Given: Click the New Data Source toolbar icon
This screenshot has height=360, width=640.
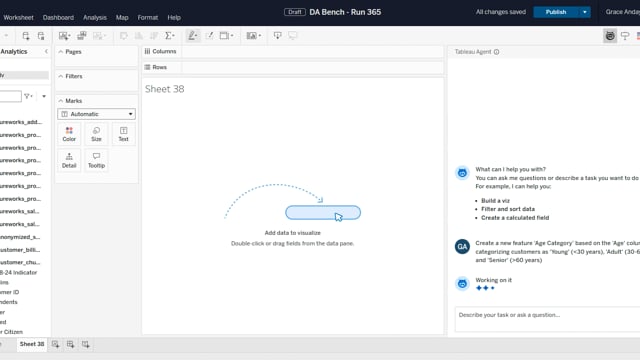Looking at the screenshot, I should click(x=26, y=36).
